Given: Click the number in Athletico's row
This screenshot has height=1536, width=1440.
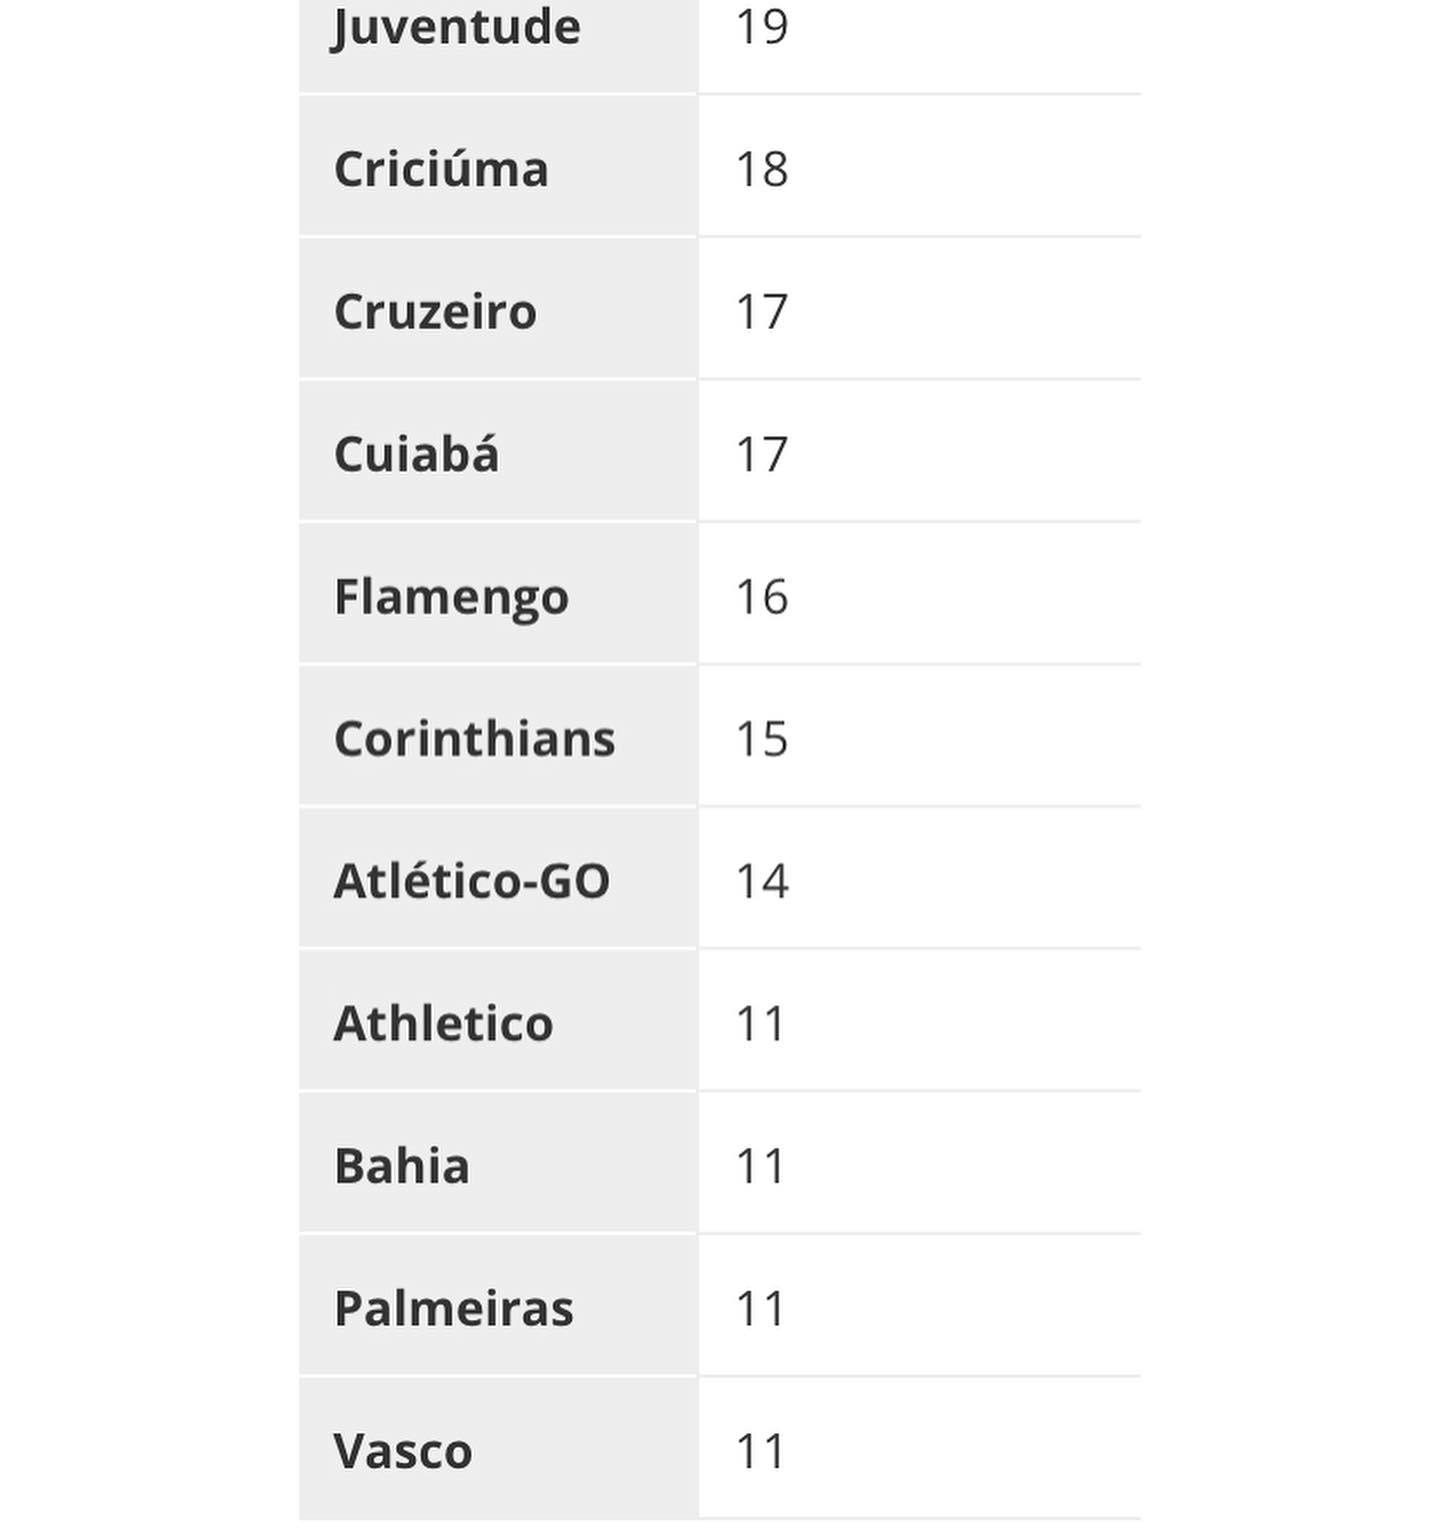Looking at the screenshot, I should [760, 1024].
